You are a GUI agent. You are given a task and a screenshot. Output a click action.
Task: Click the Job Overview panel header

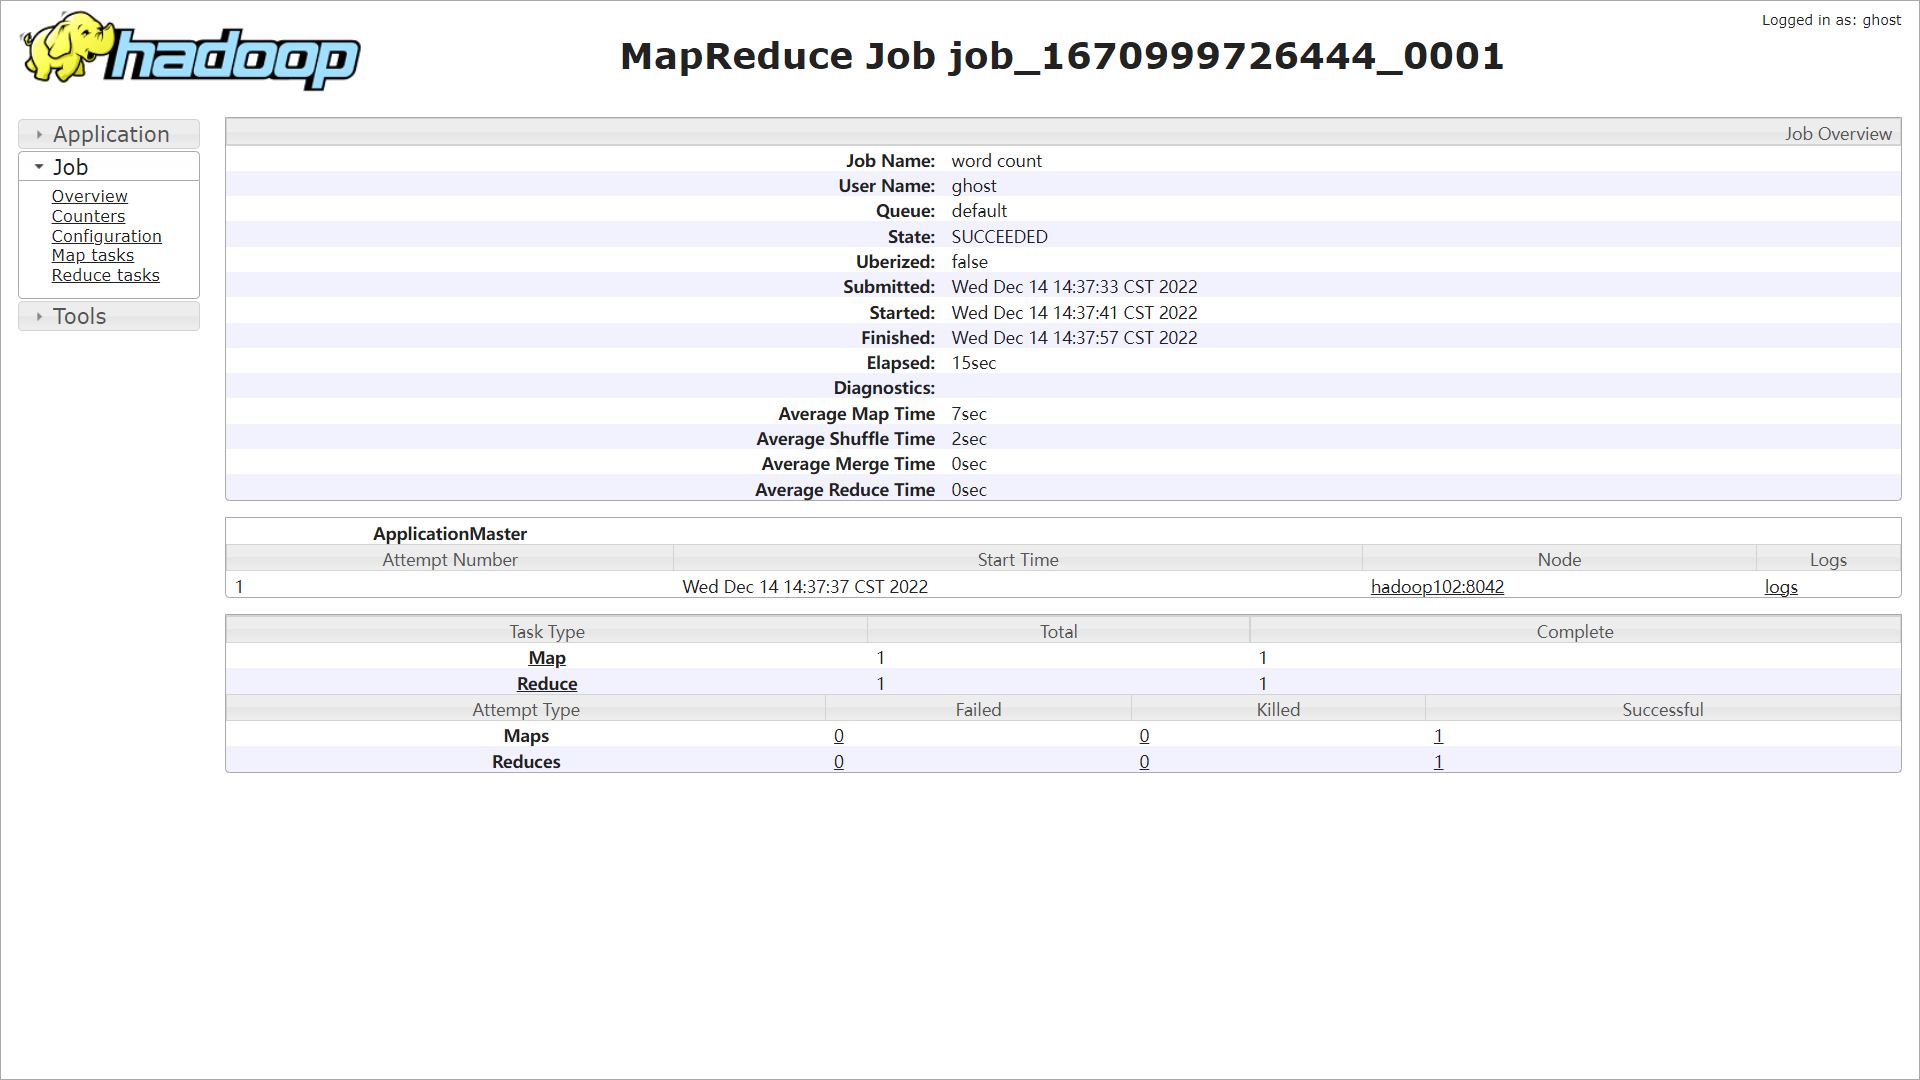tap(1837, 134)
